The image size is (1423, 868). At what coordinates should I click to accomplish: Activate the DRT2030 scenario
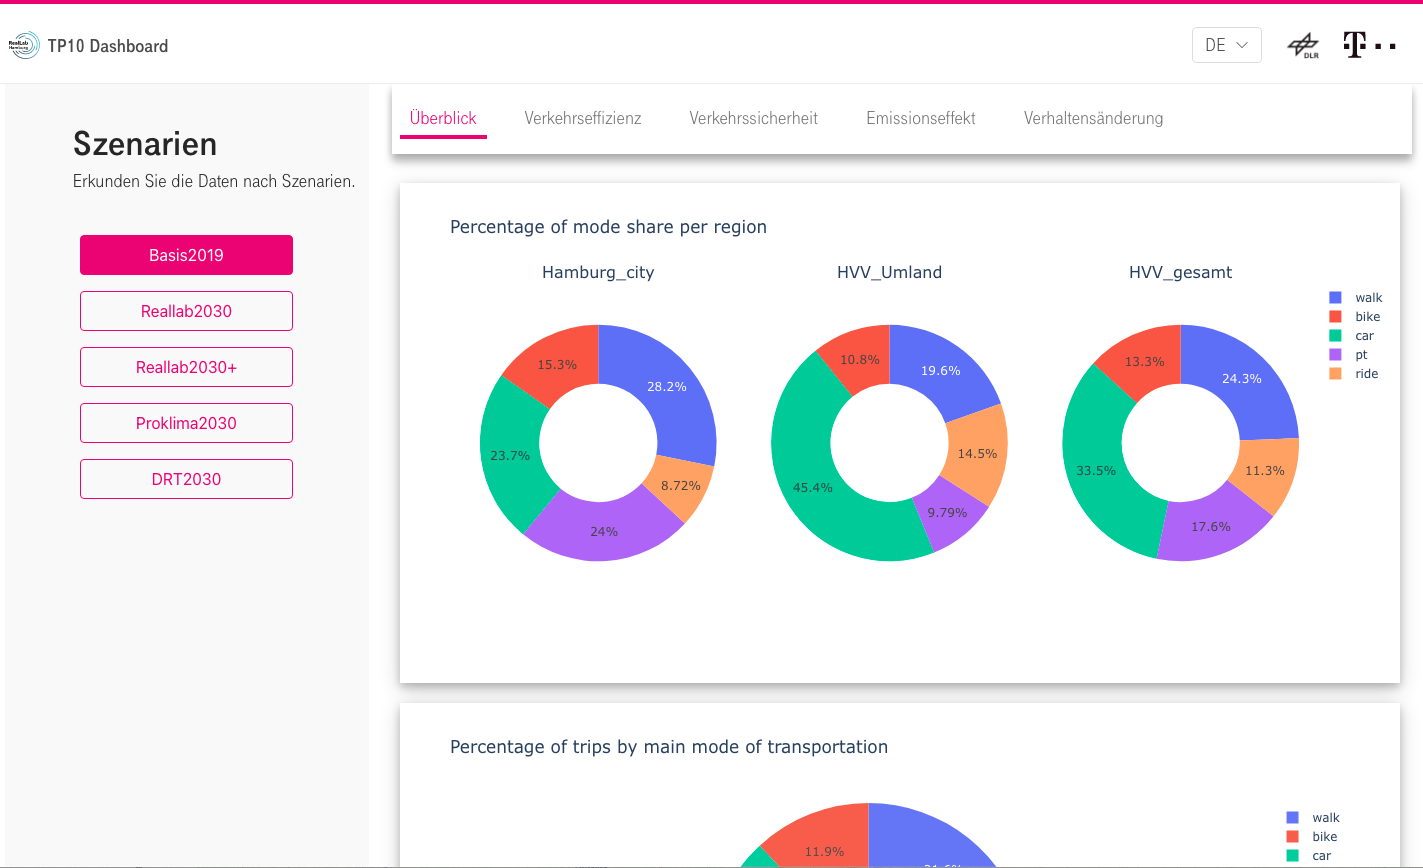point(186,479)
